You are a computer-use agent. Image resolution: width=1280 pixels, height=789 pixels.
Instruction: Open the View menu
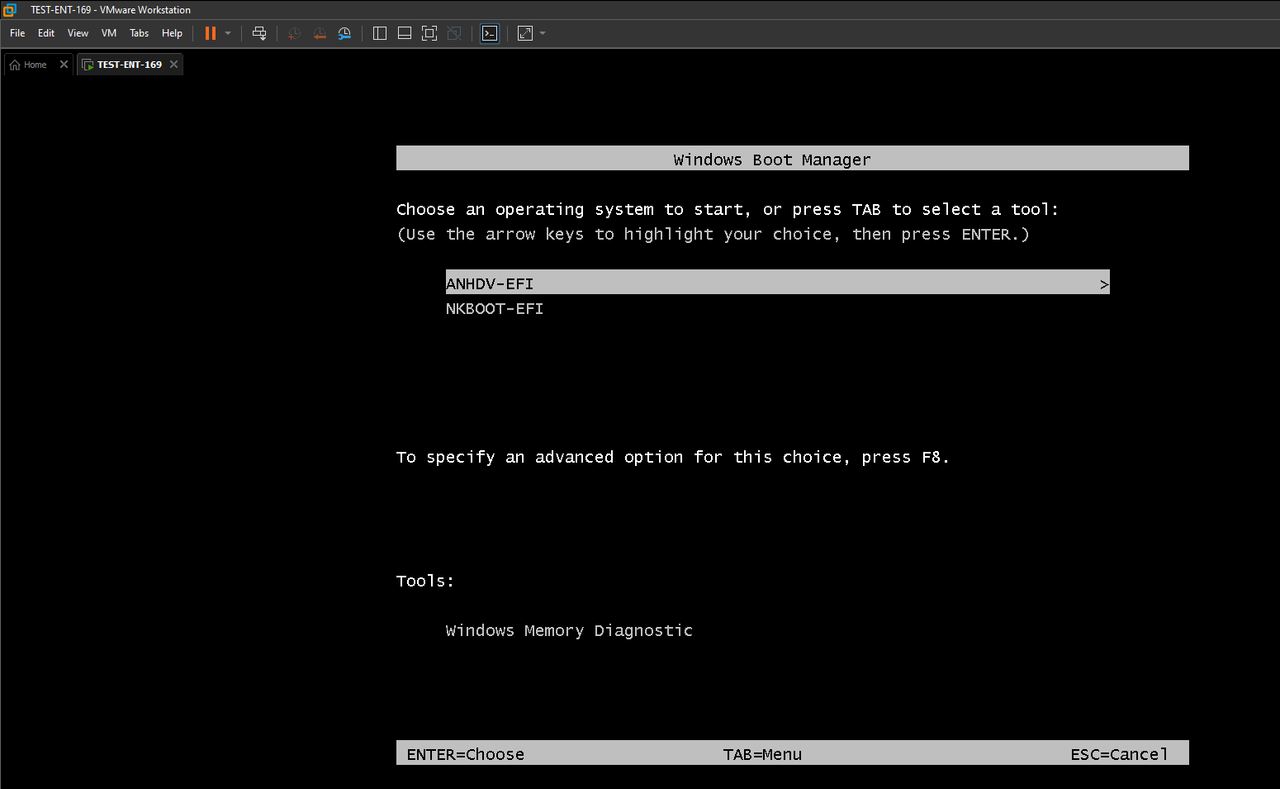click(x=78, y=33)
